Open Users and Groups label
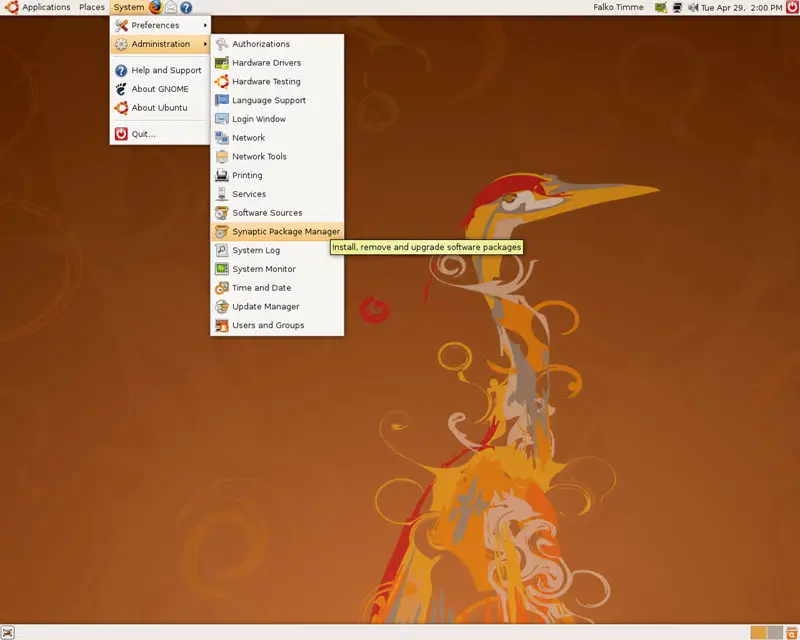Viewport: 800px width, 640px height. click(x=268, y=326)
